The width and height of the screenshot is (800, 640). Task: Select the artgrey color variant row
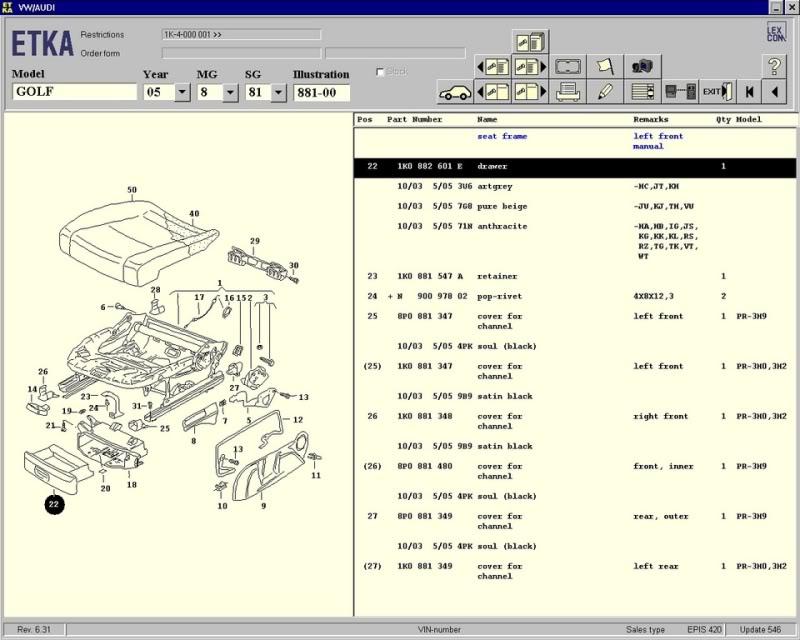(x=575, y=187)
